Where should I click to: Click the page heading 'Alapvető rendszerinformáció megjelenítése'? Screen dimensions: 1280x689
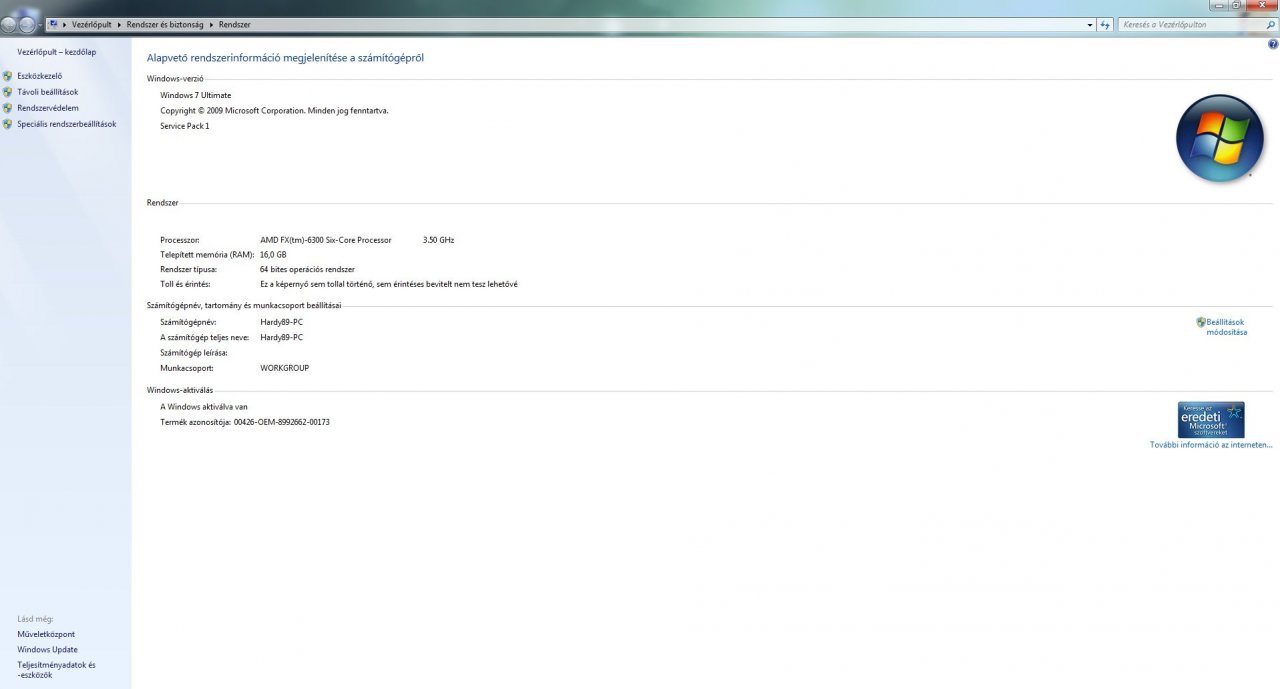tap(285, 58)
